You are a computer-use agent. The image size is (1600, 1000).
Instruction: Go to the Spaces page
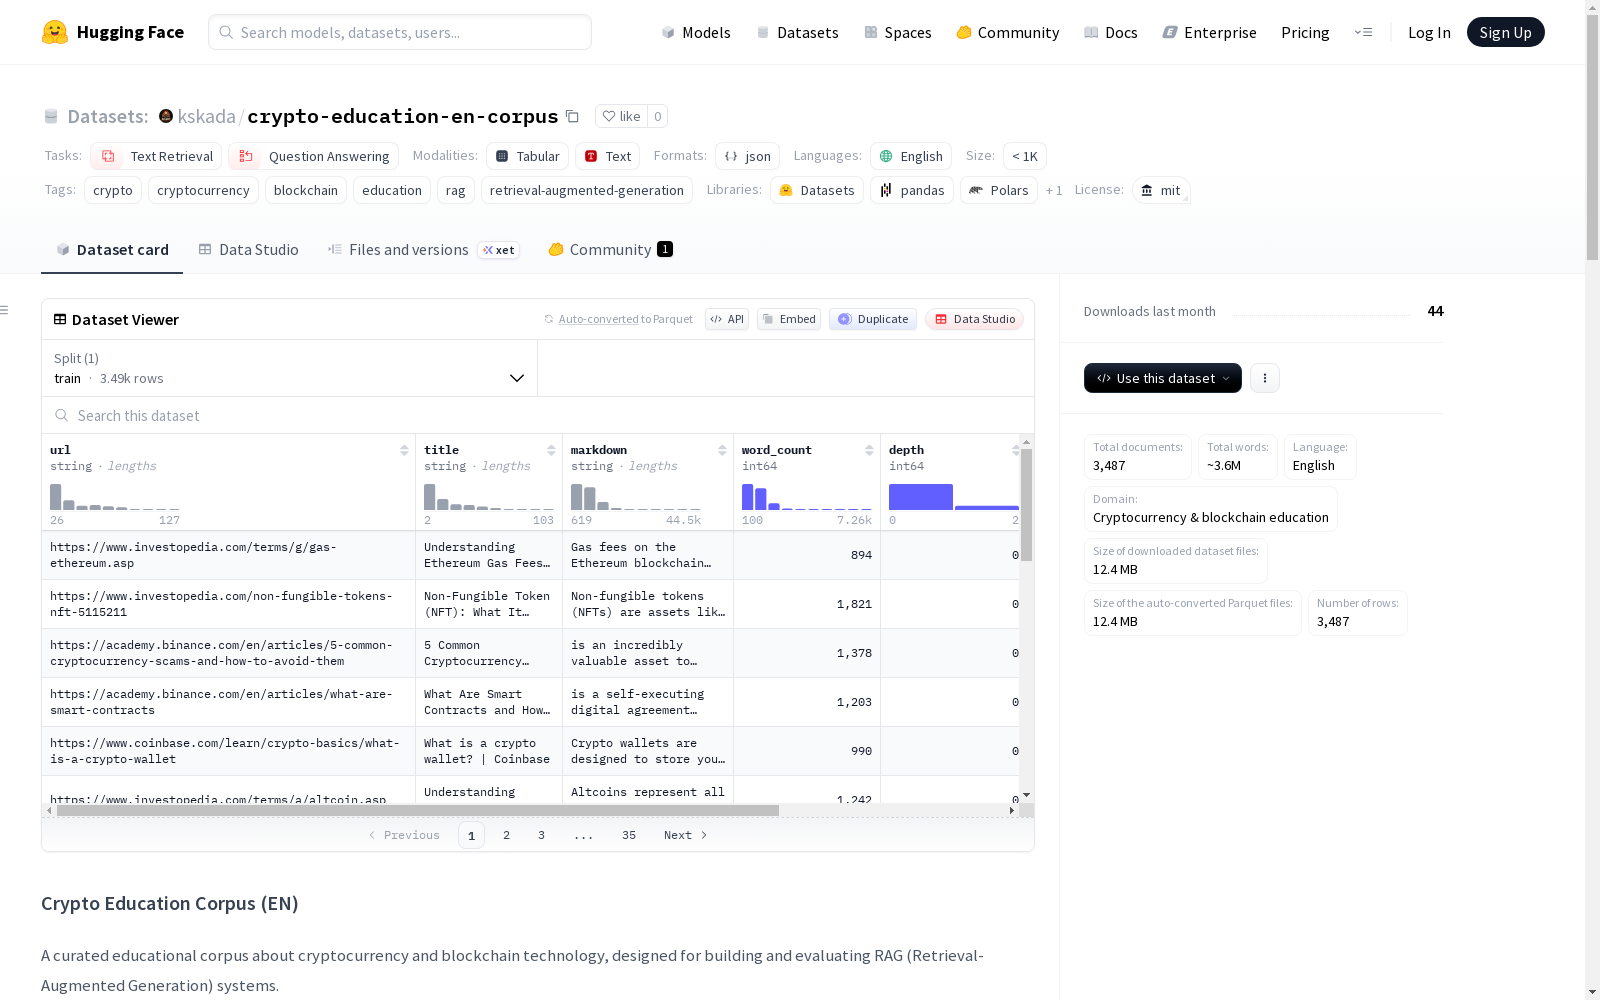click(x=898, y=32)
